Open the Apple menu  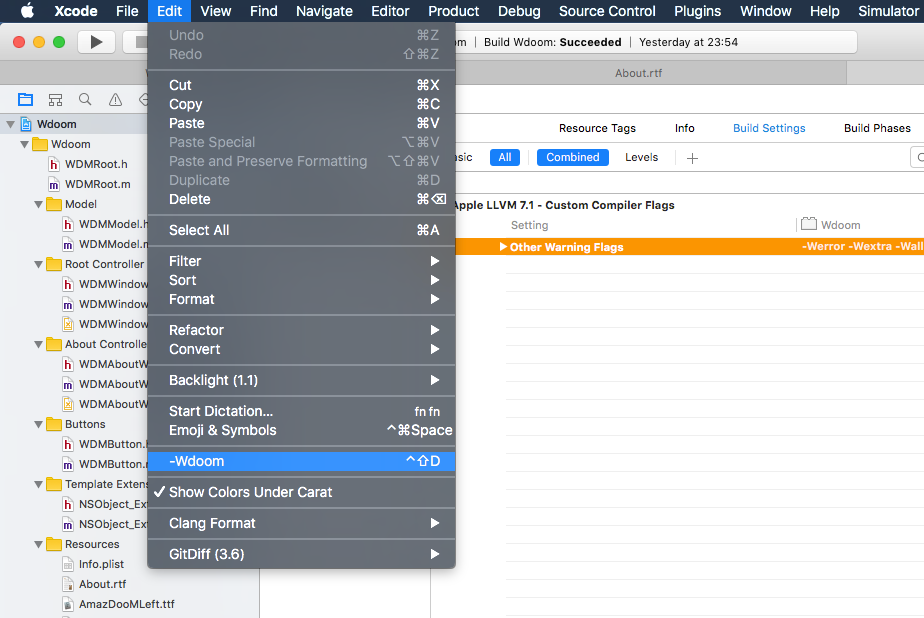coord(27,11)
